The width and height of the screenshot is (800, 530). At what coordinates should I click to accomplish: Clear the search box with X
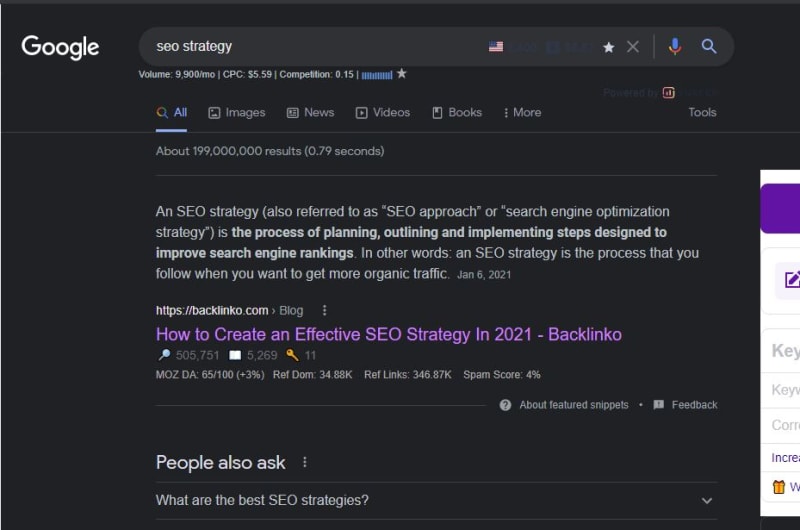tap(633, 47)
